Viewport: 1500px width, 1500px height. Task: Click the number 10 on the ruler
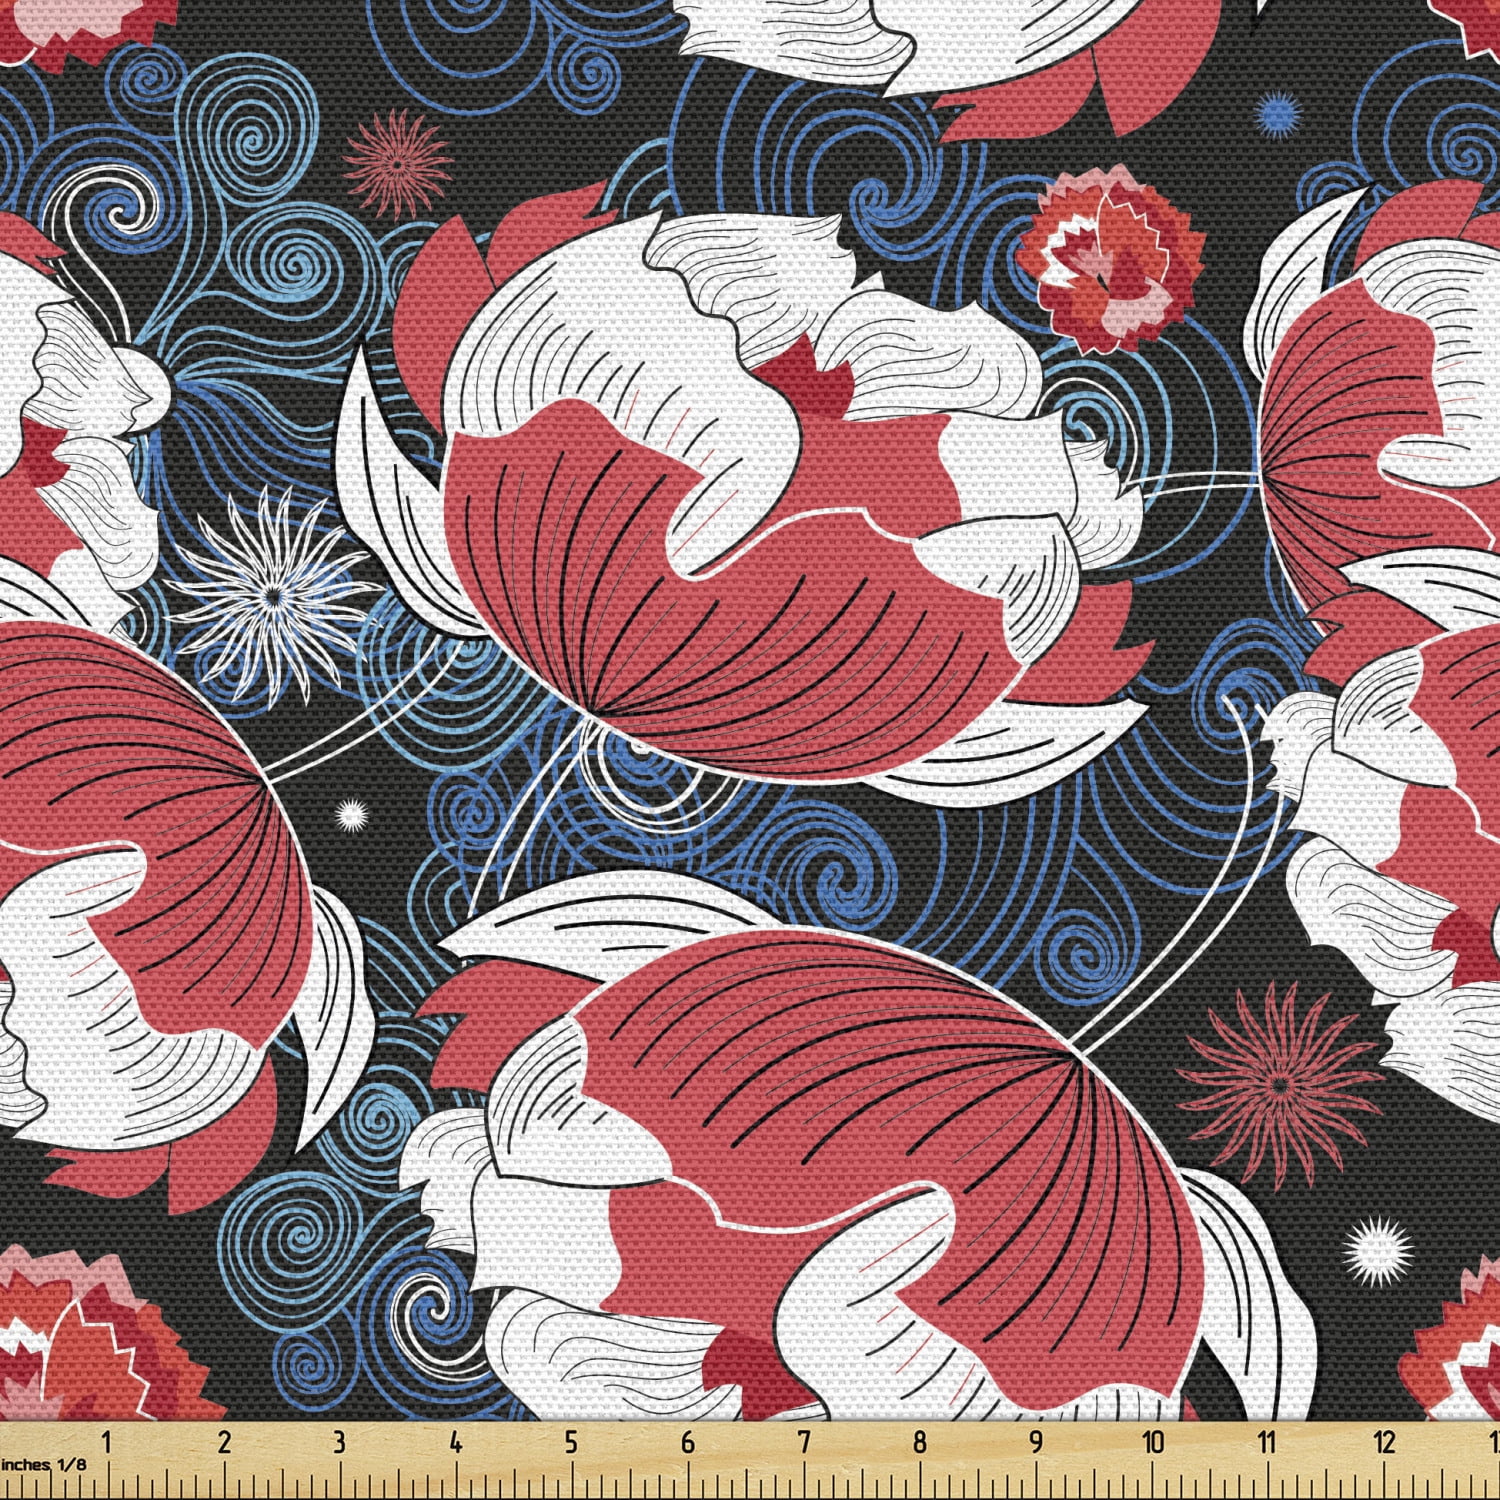[1153, 1441]
